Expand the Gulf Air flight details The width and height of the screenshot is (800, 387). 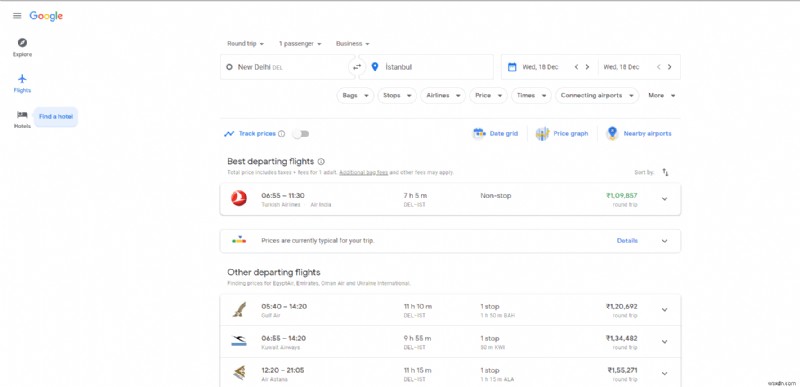point(664,310)
